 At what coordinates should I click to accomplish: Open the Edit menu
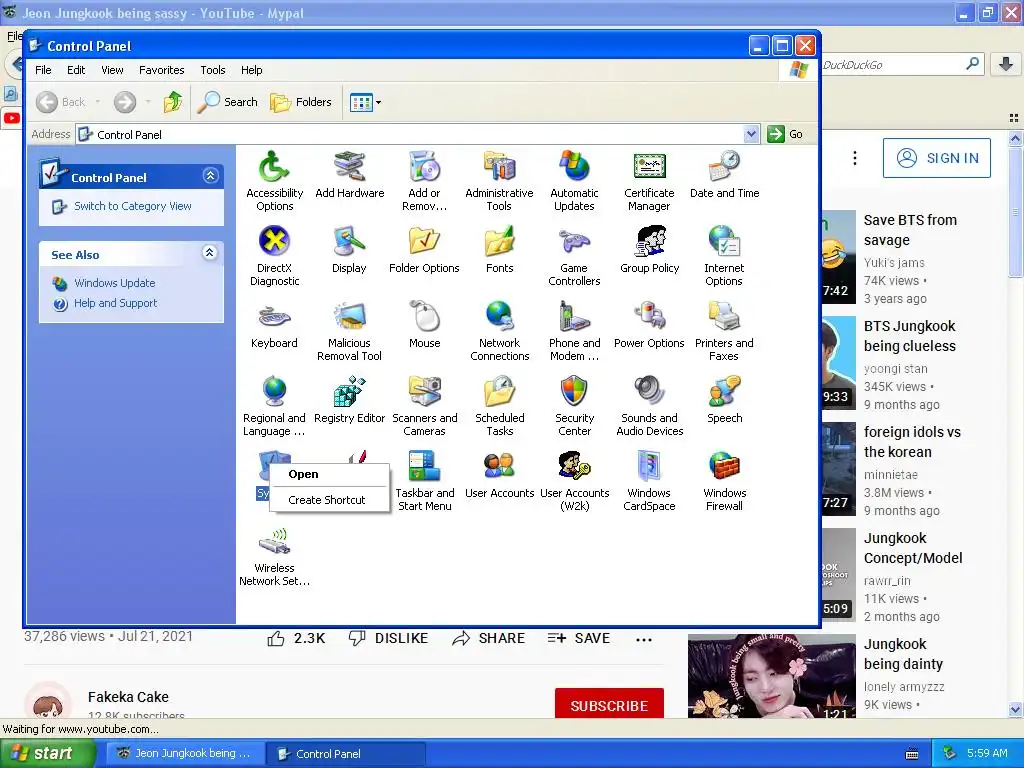(76, 70)
